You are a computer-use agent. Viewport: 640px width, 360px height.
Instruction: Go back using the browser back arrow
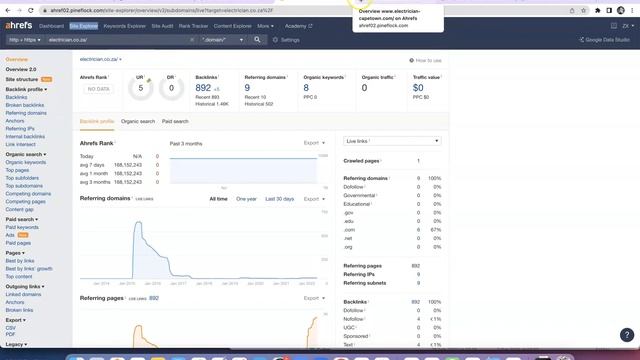pos(8,10)
